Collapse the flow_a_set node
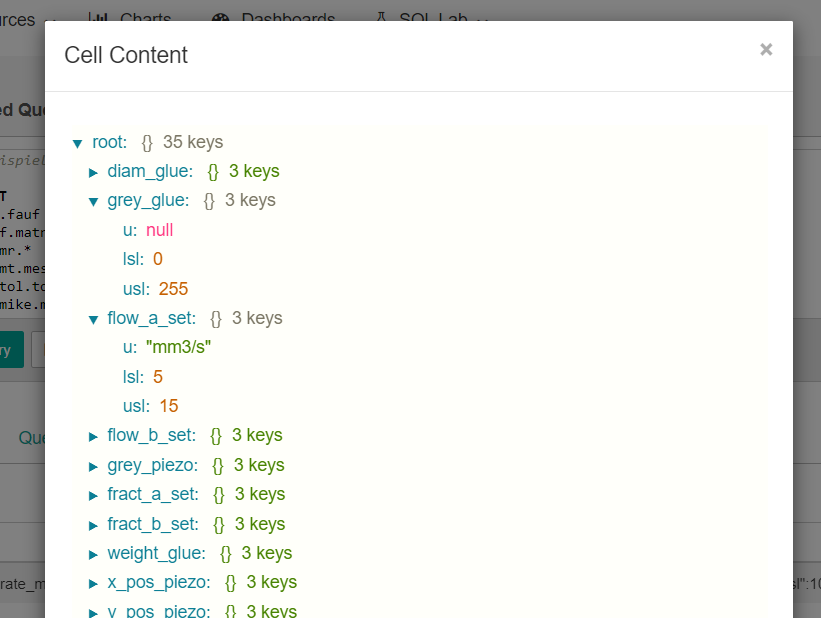This screenshot has width=821, height=618. (93, 318)
